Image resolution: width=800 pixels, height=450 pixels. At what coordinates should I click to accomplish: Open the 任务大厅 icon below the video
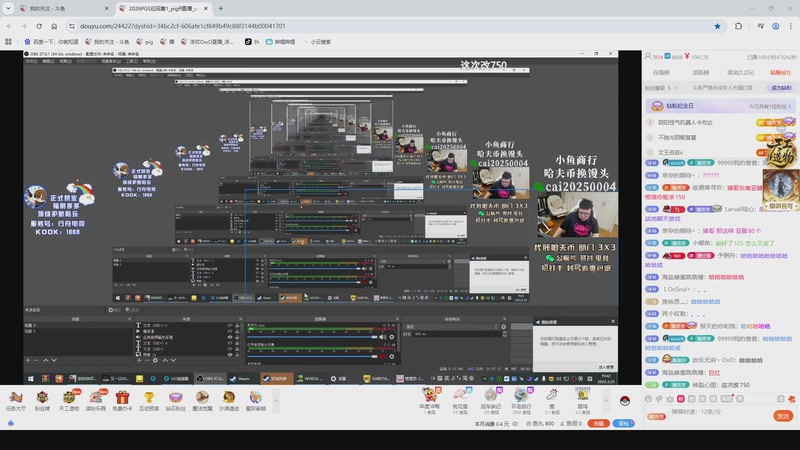coord(15,400)
